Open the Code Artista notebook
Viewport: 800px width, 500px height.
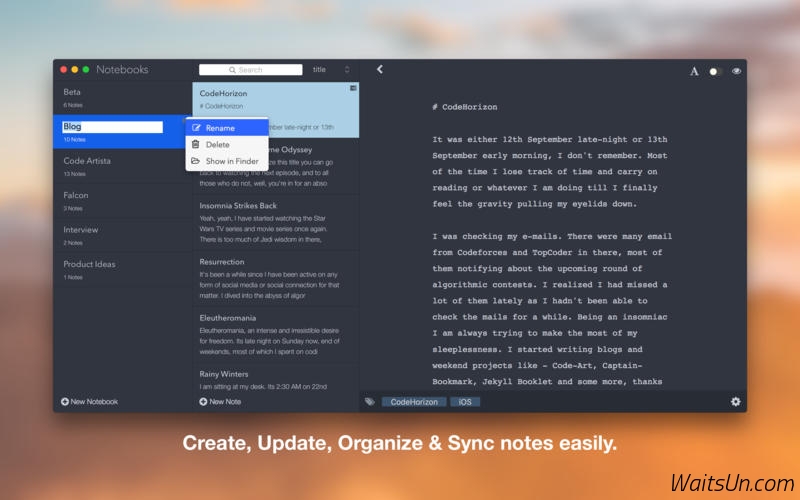coord(122,166)
